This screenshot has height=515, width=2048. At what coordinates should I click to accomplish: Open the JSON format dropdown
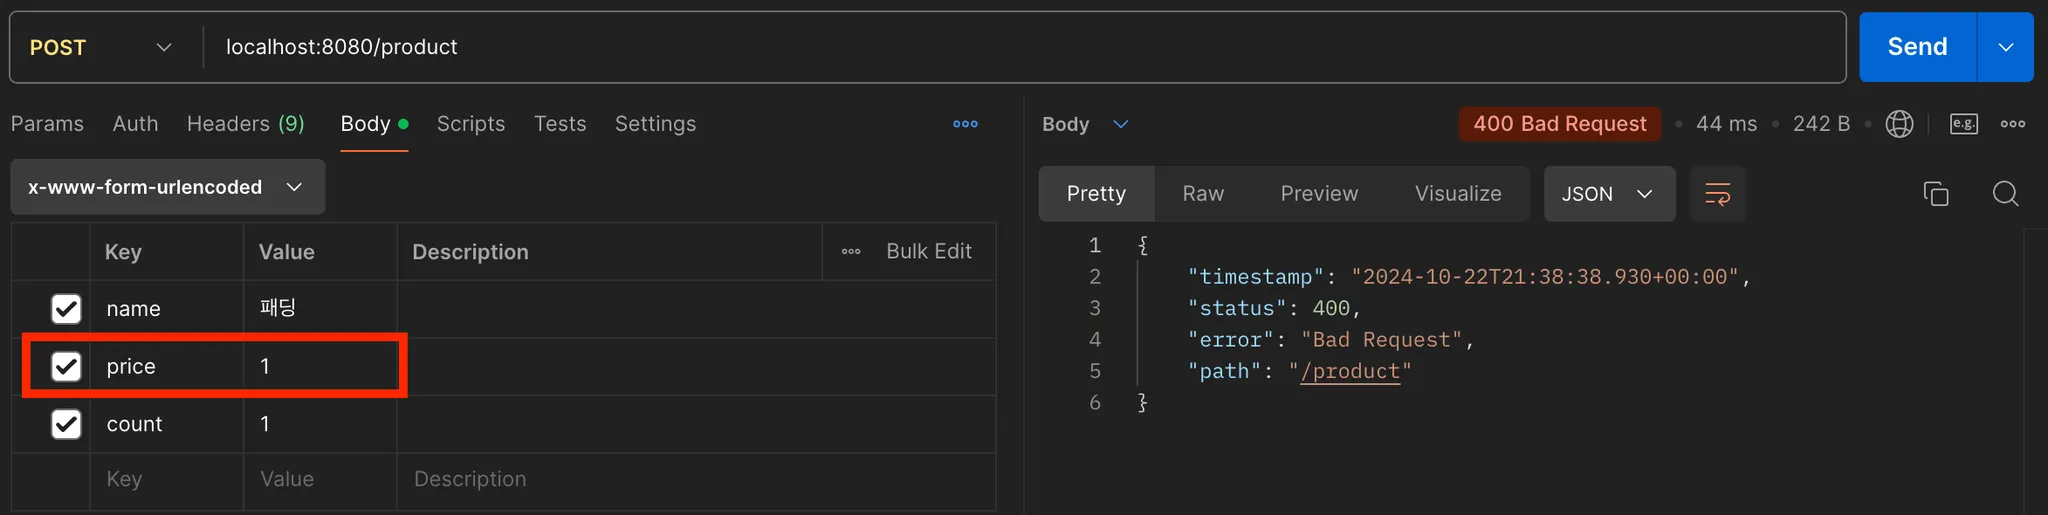point(1608,194)
